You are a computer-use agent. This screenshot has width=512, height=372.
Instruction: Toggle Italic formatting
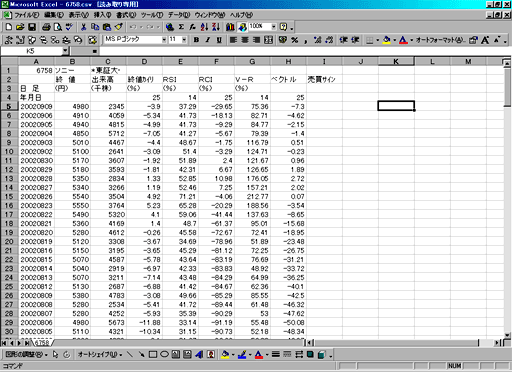click(x=208, y=40)
